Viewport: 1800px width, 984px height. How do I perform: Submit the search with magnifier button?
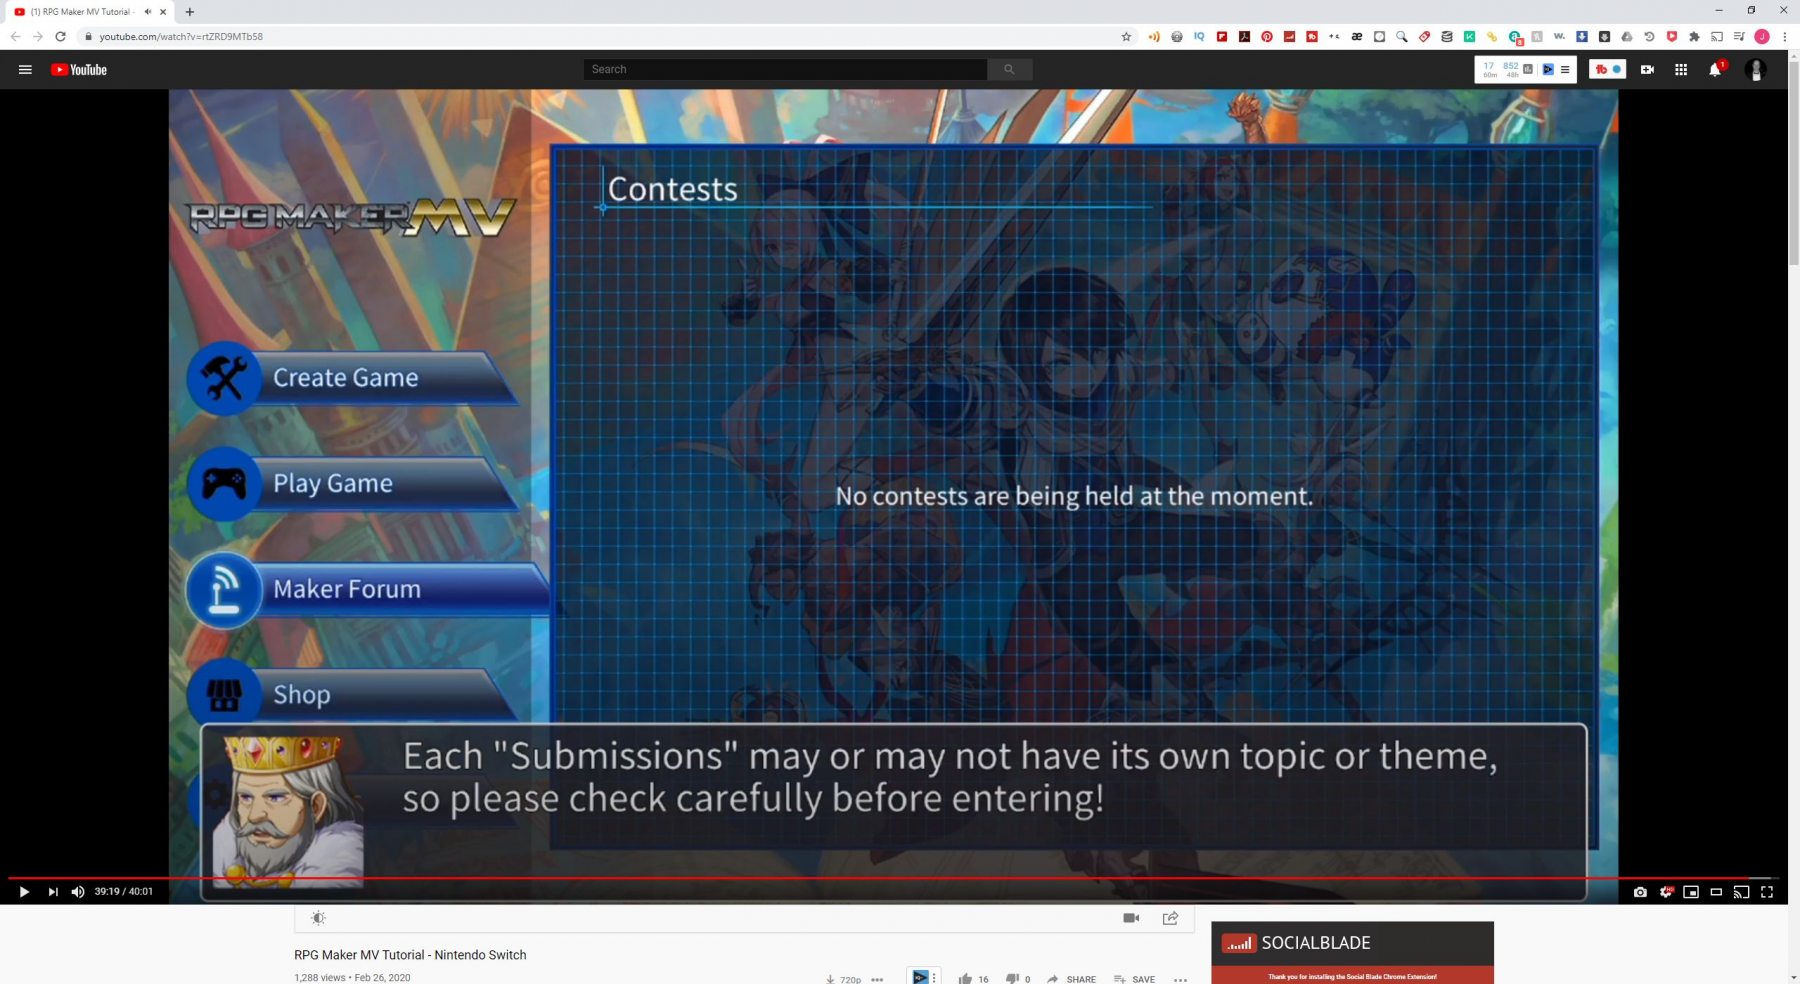pyautogui.click(x=1010, y=69)
